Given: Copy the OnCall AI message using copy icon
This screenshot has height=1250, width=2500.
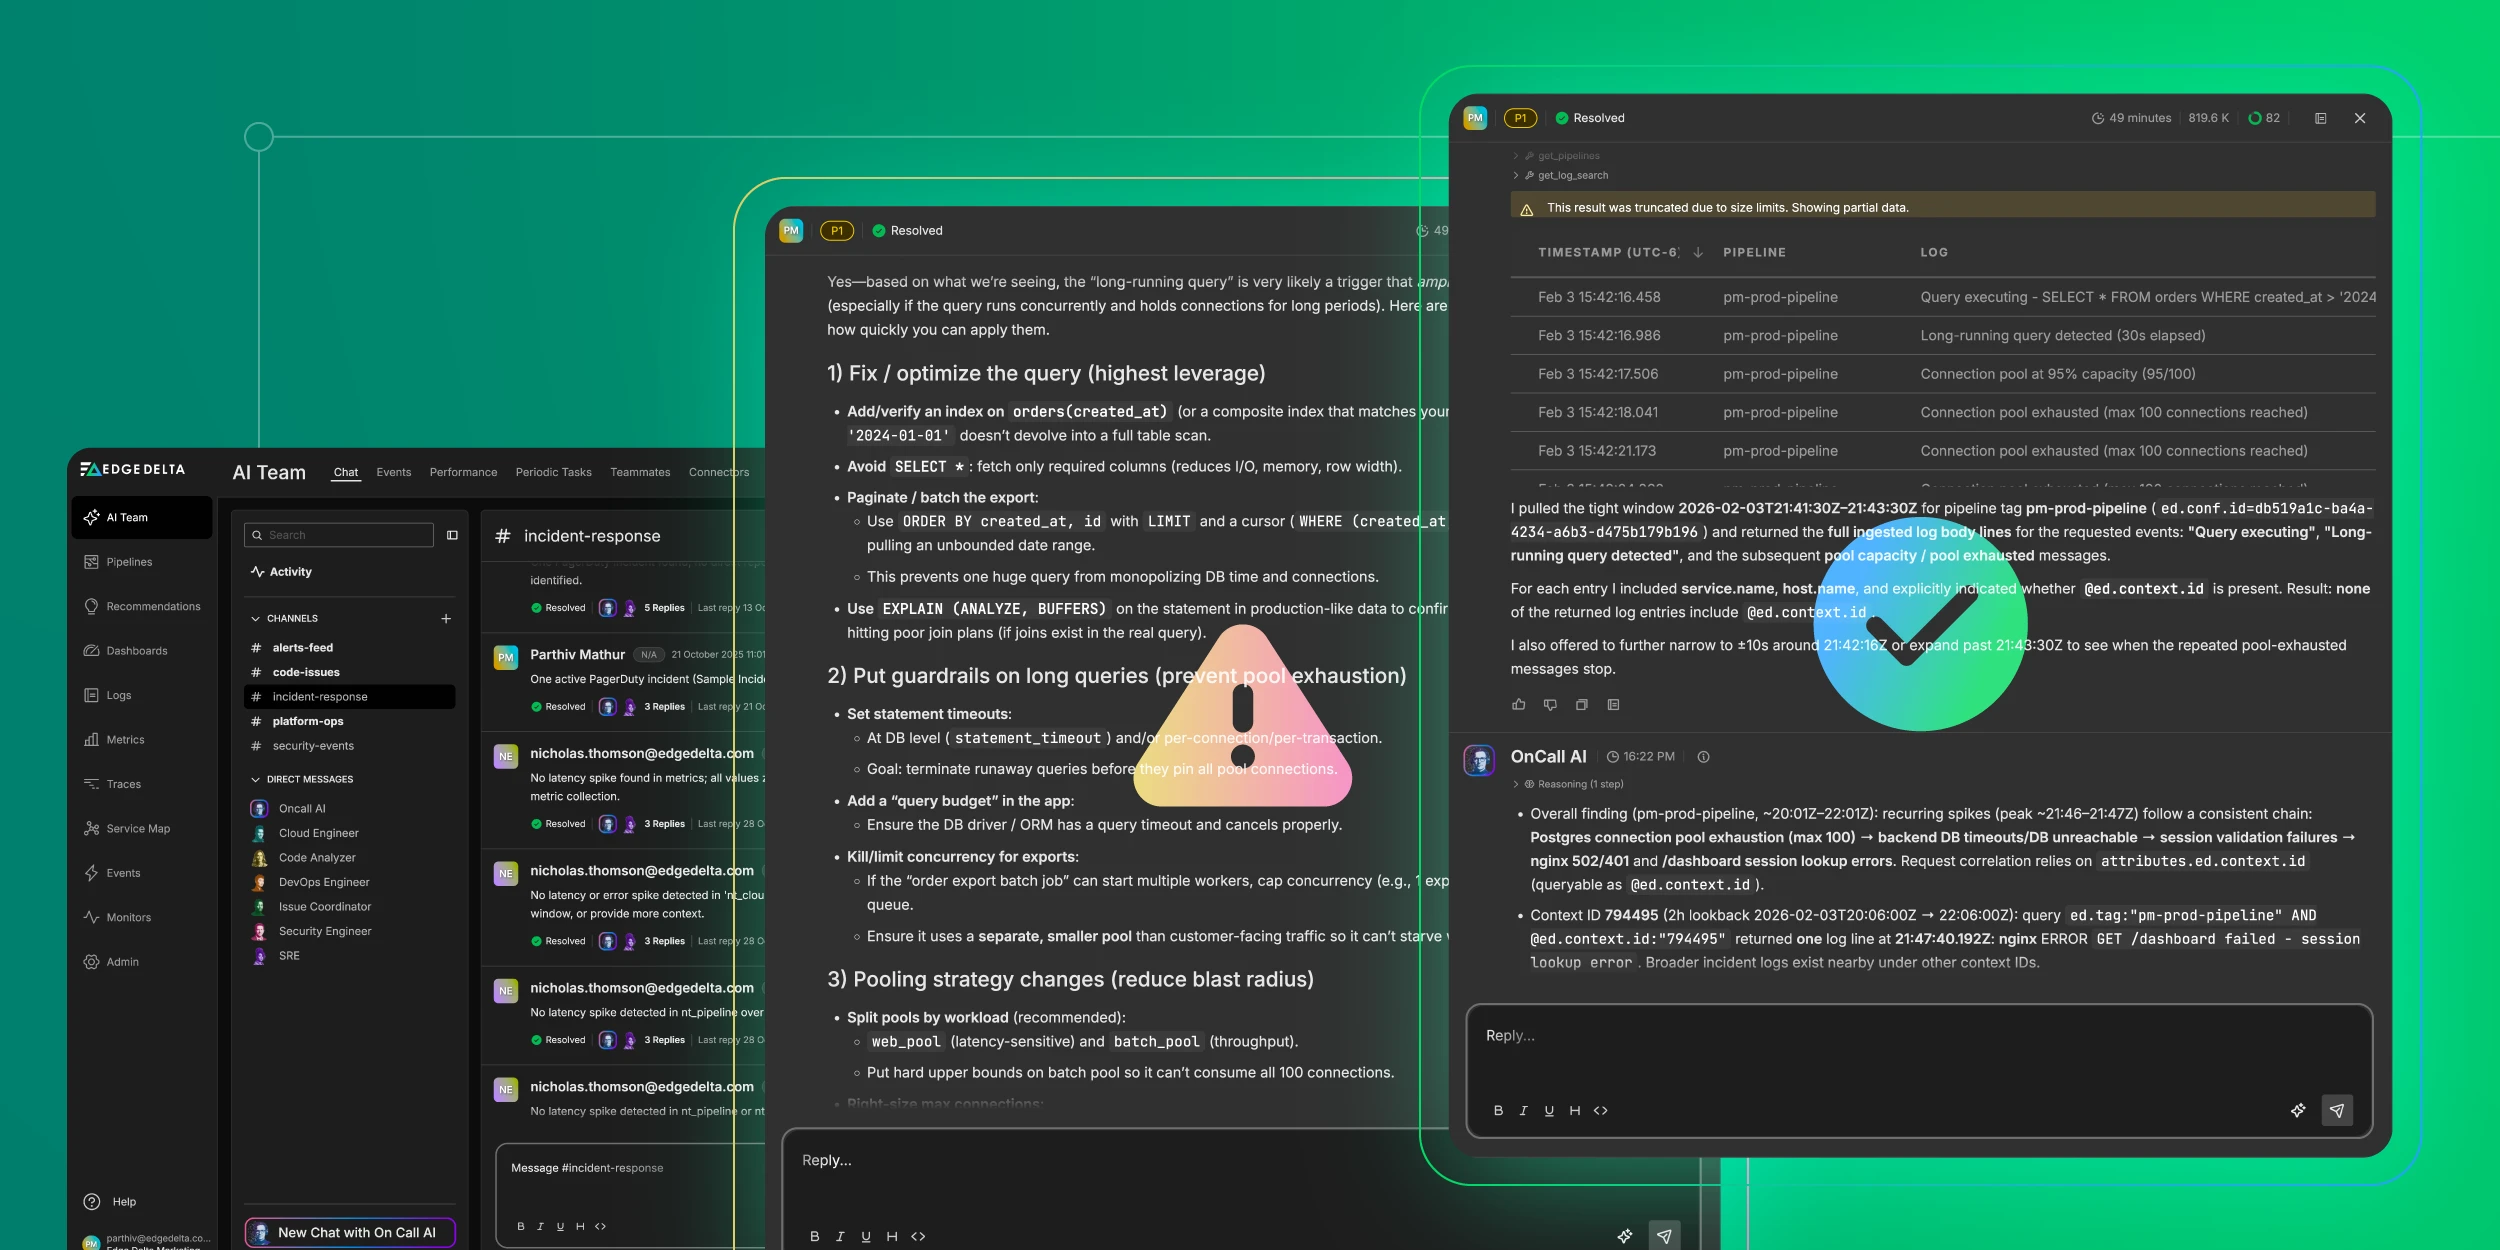Looking at the screenshot, I should [1582, 705].
